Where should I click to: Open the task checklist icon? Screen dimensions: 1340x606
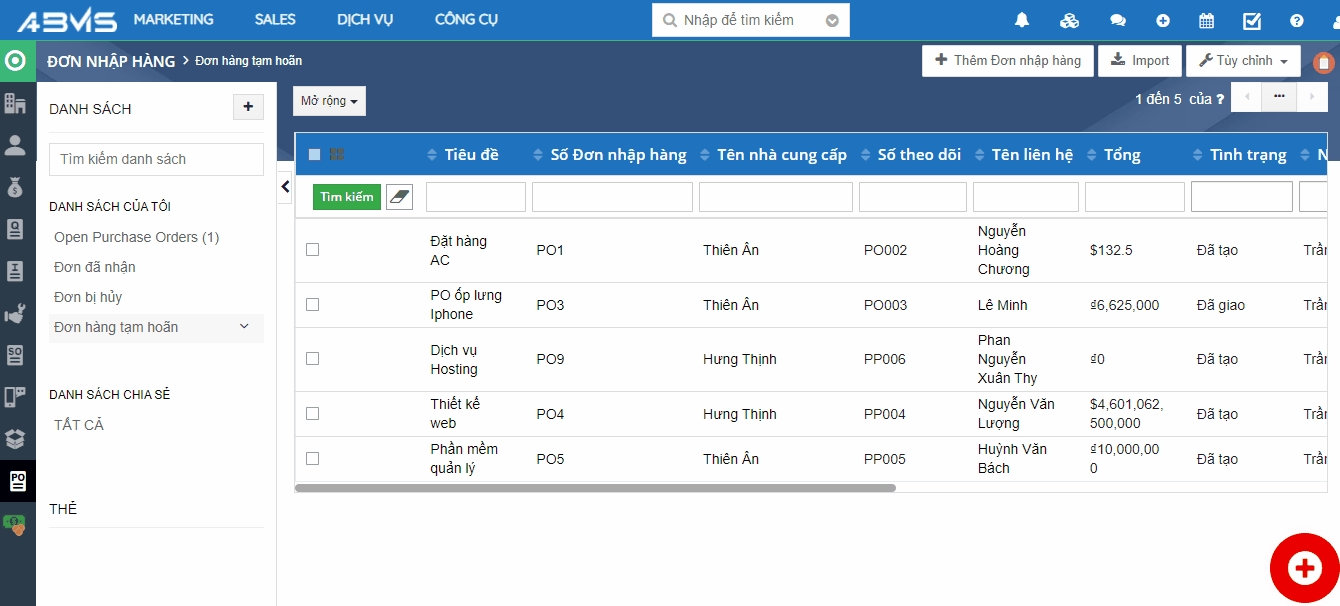point(1252,20)
